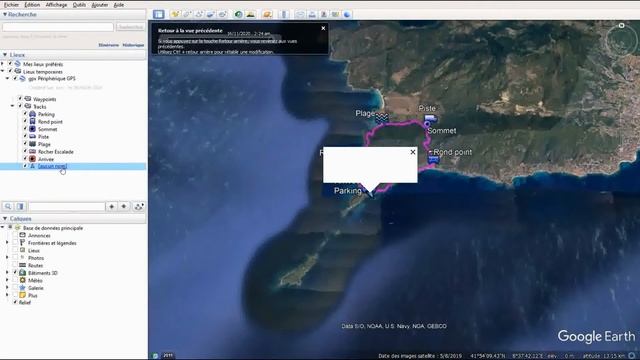Click the print toolbar icon
The image size is (640, 360).
pos(312,14)
